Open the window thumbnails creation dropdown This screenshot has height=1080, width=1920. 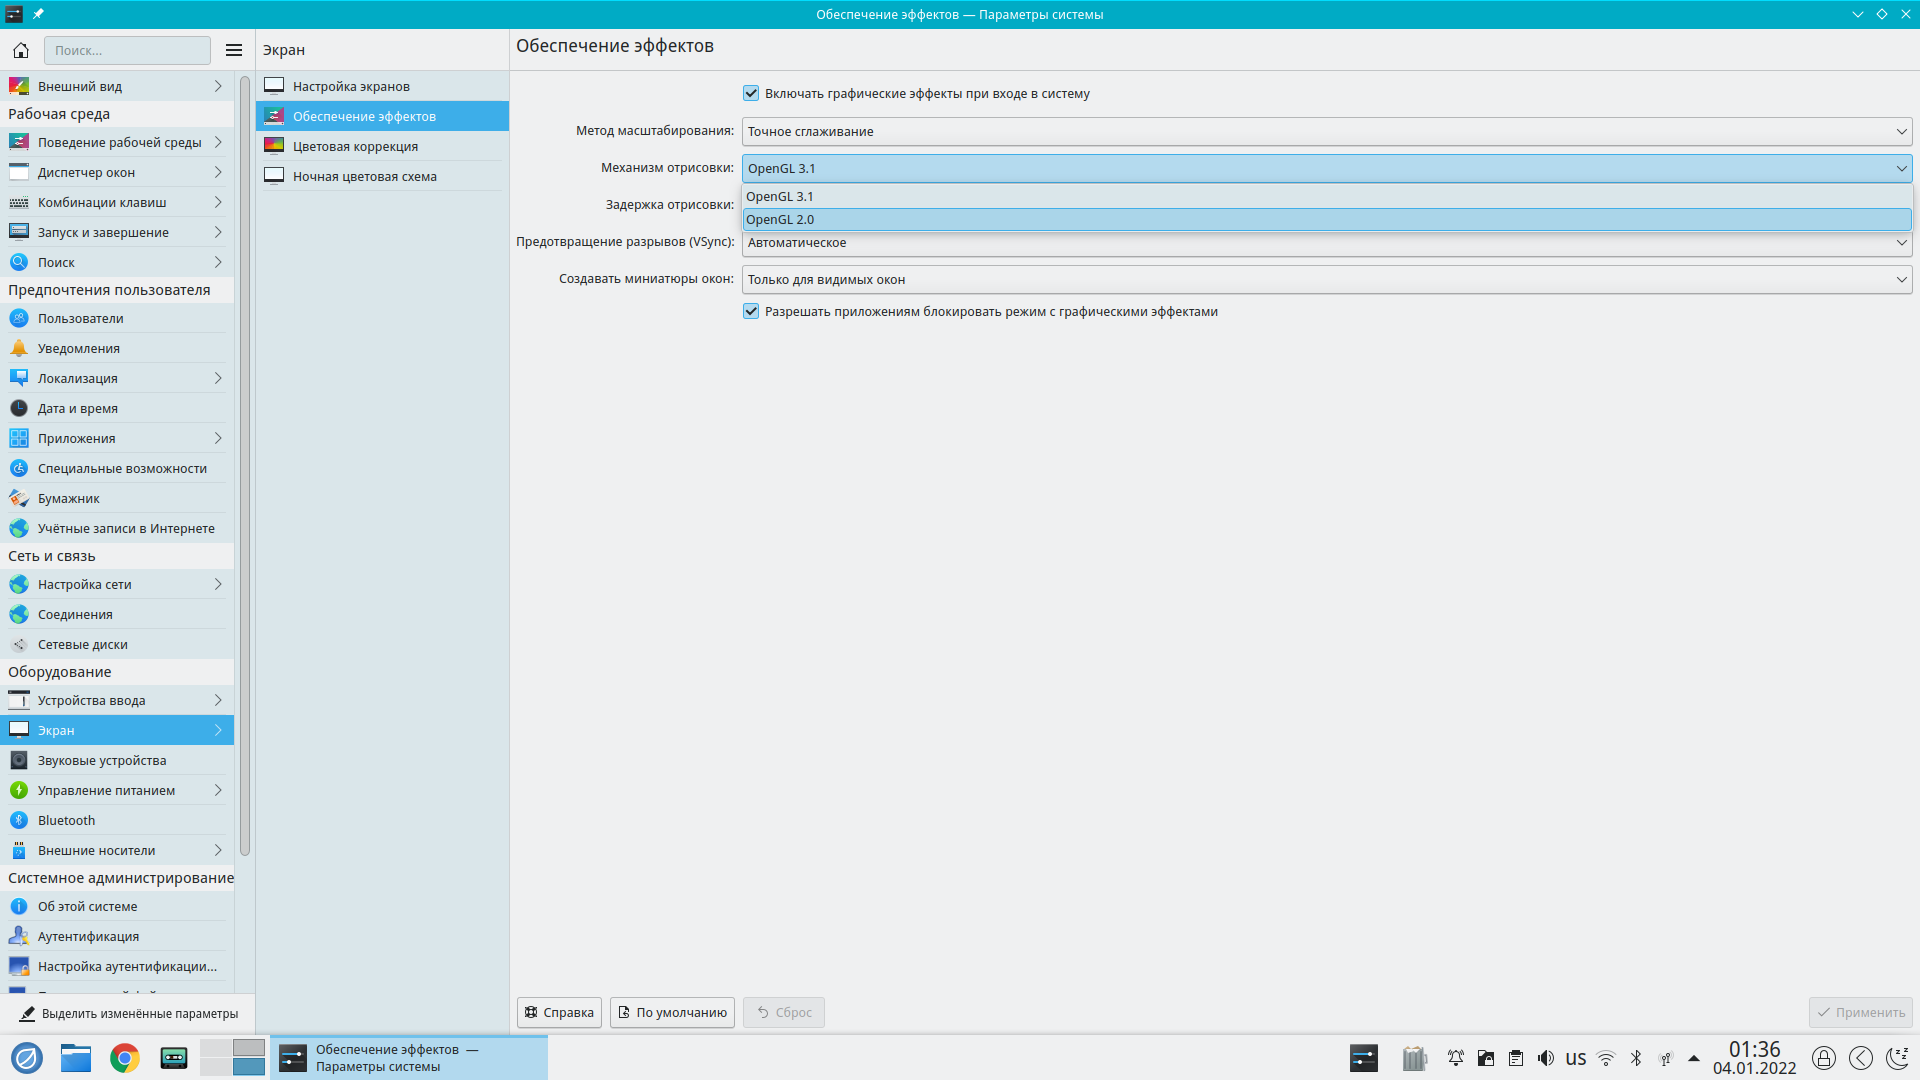point(1326,279)
